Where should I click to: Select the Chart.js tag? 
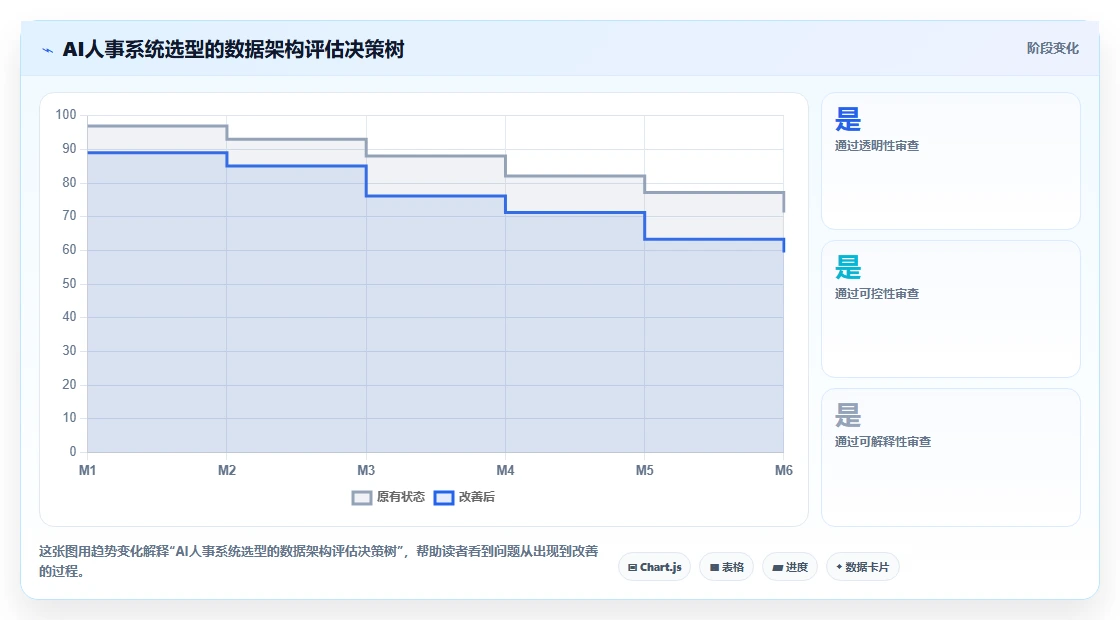coord(654,567)
